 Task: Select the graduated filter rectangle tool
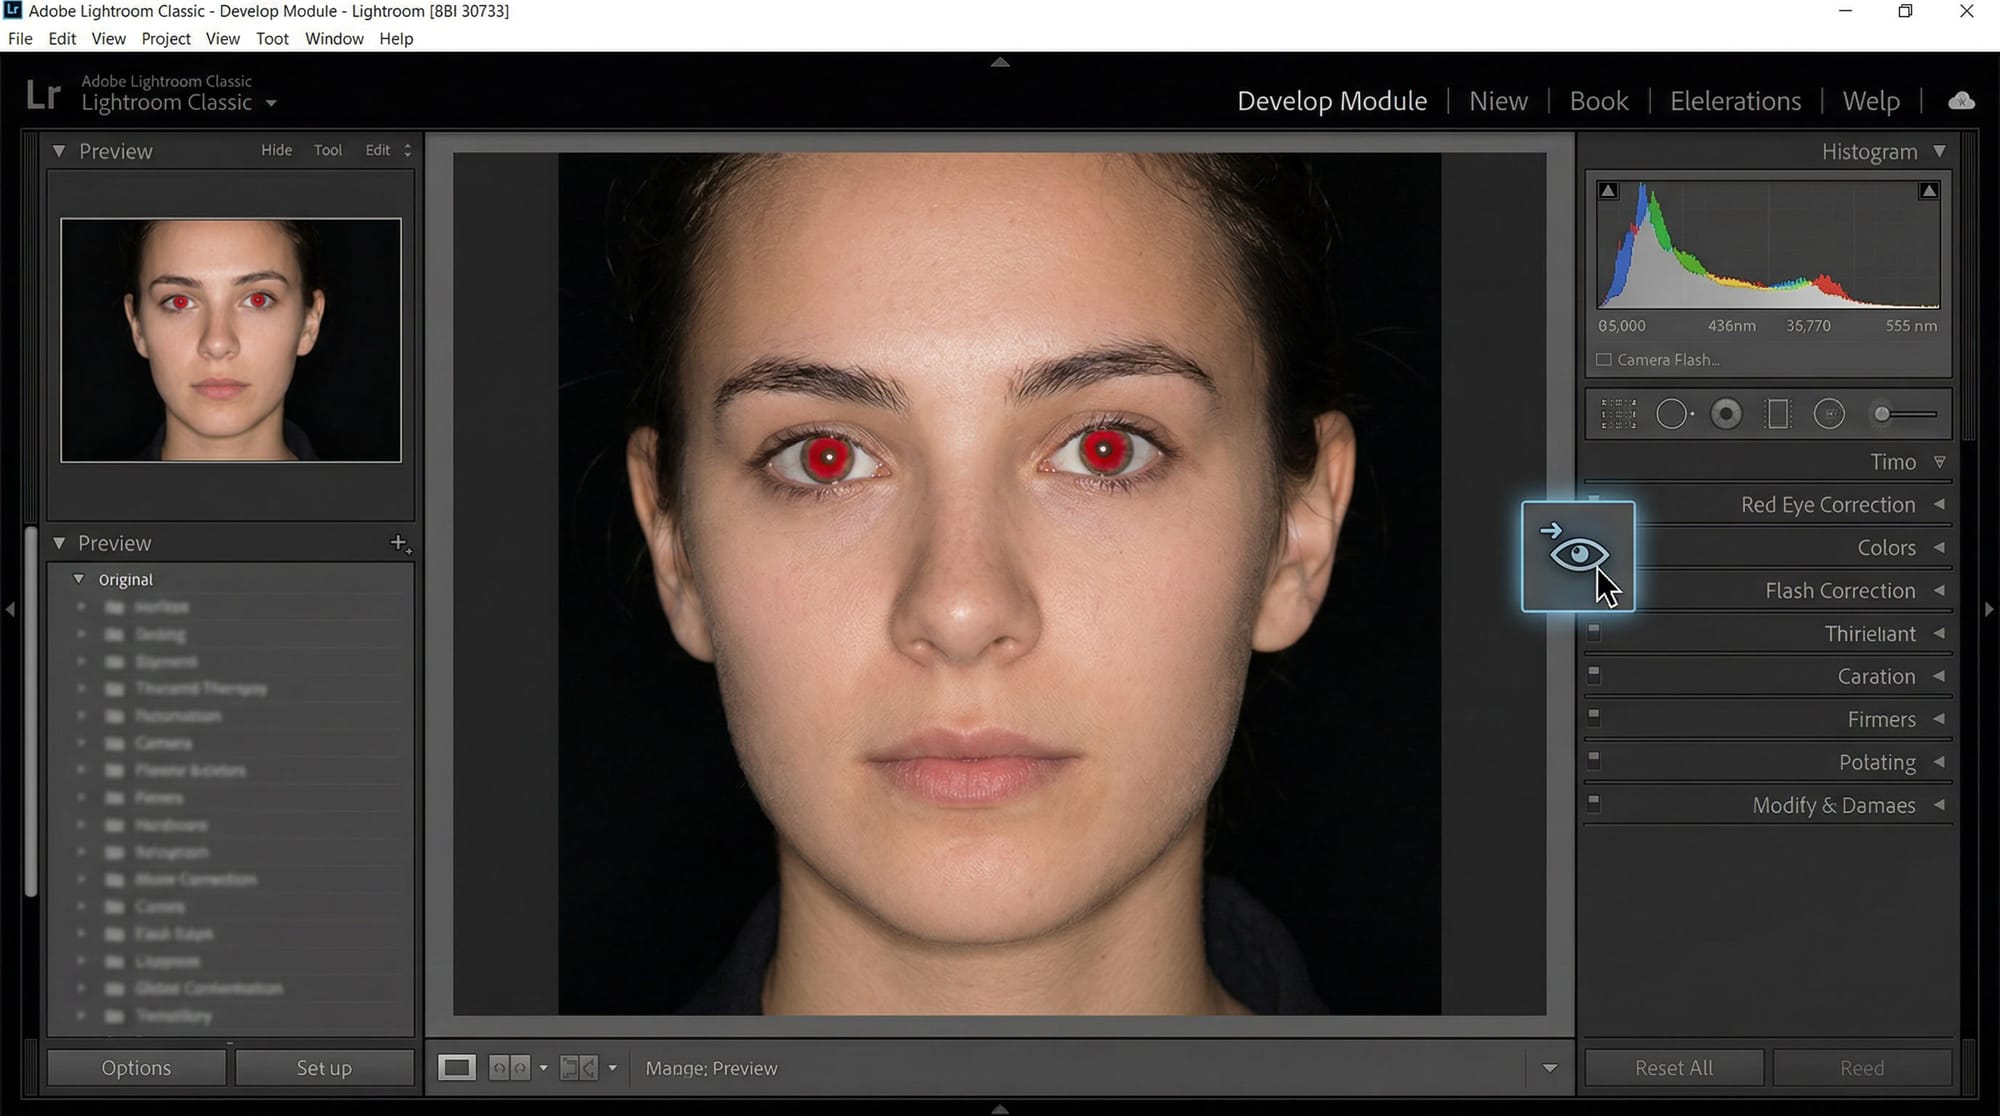click(1778, 414)
